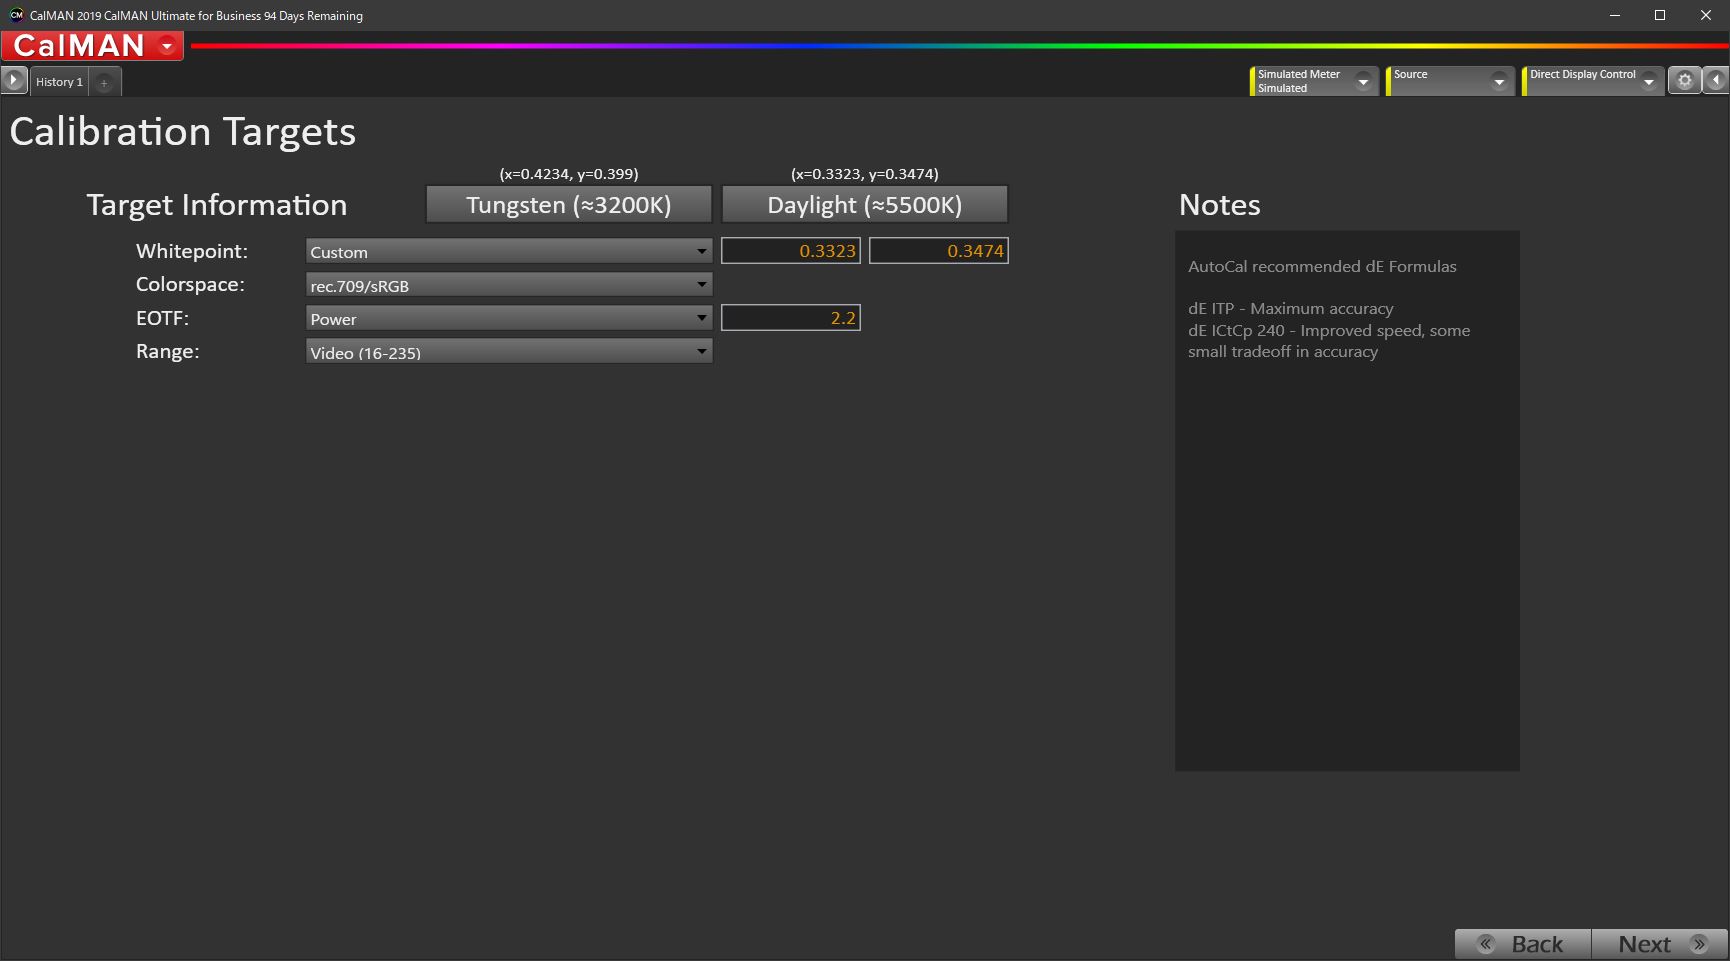Click the Source panel dropdown arrow
Viewport: 1730px width, 961px height.
point(1499,82)
